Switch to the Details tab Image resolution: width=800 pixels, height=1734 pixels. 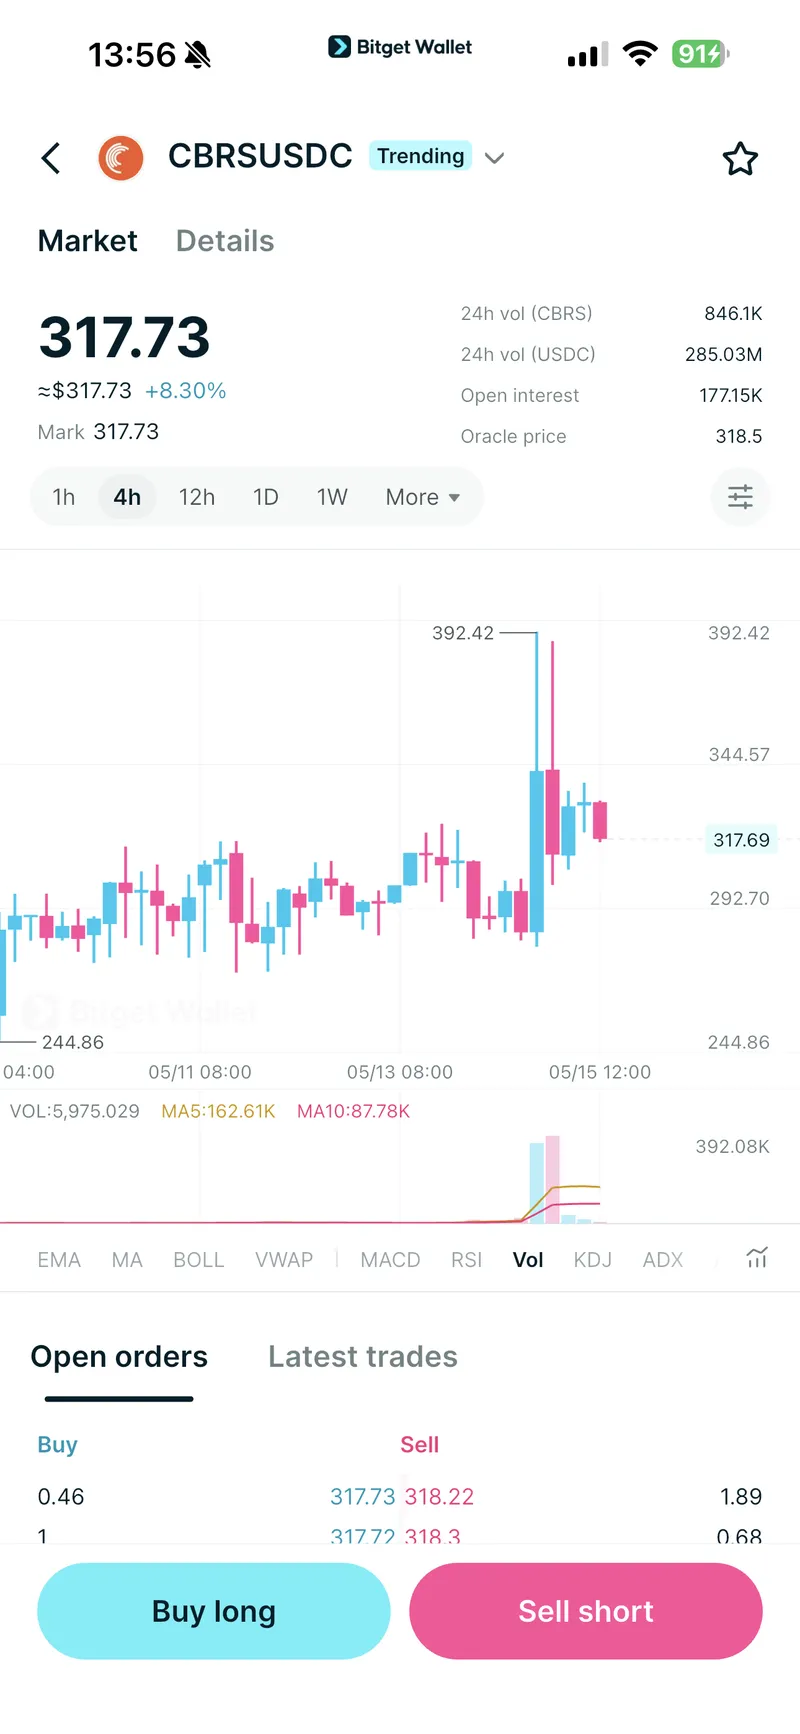coord(225,241)
